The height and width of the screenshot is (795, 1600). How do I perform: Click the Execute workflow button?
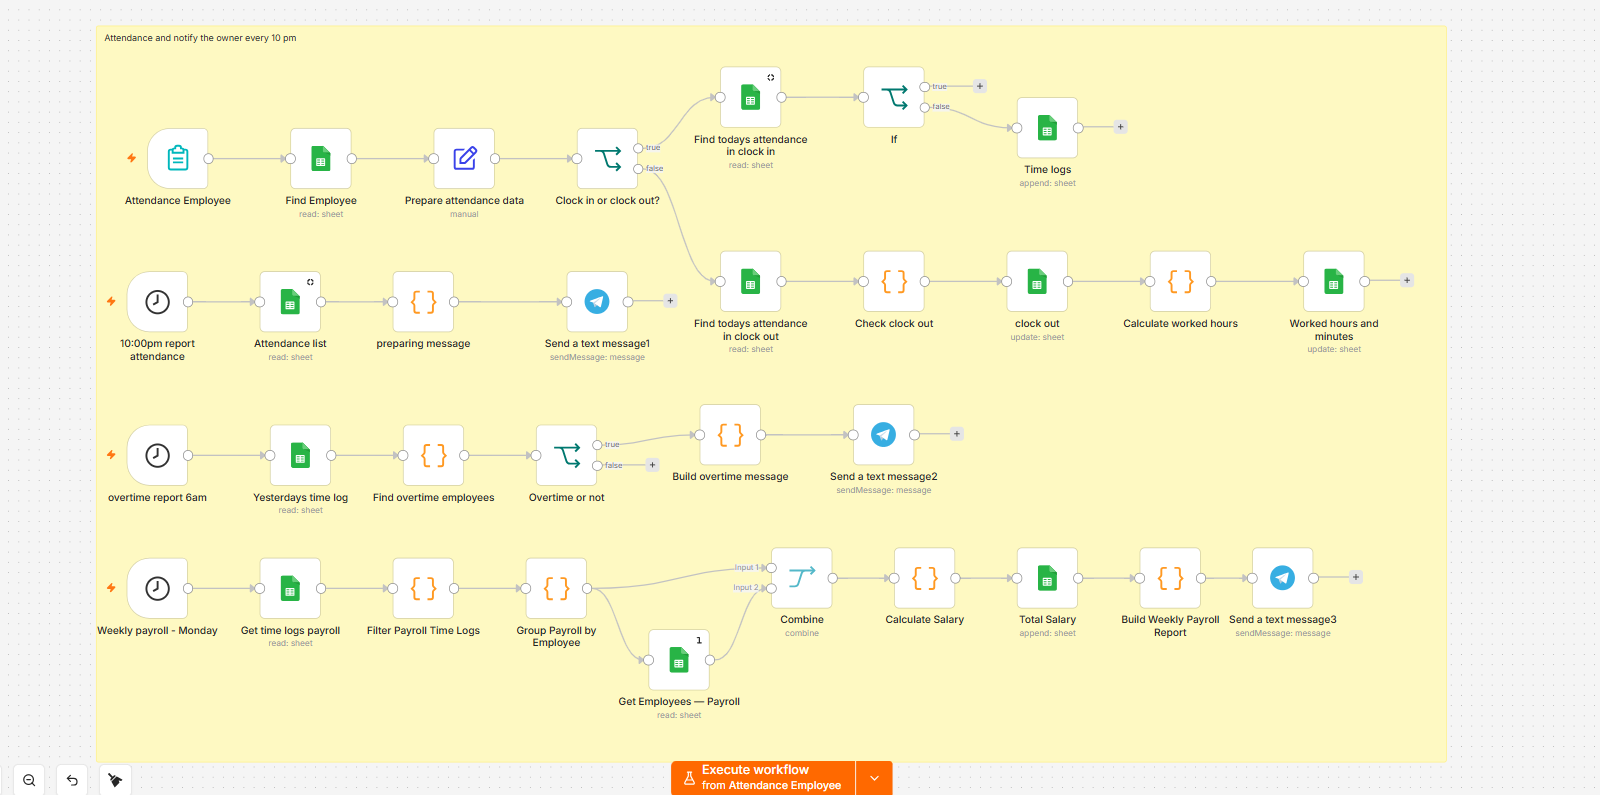point(763,778)
